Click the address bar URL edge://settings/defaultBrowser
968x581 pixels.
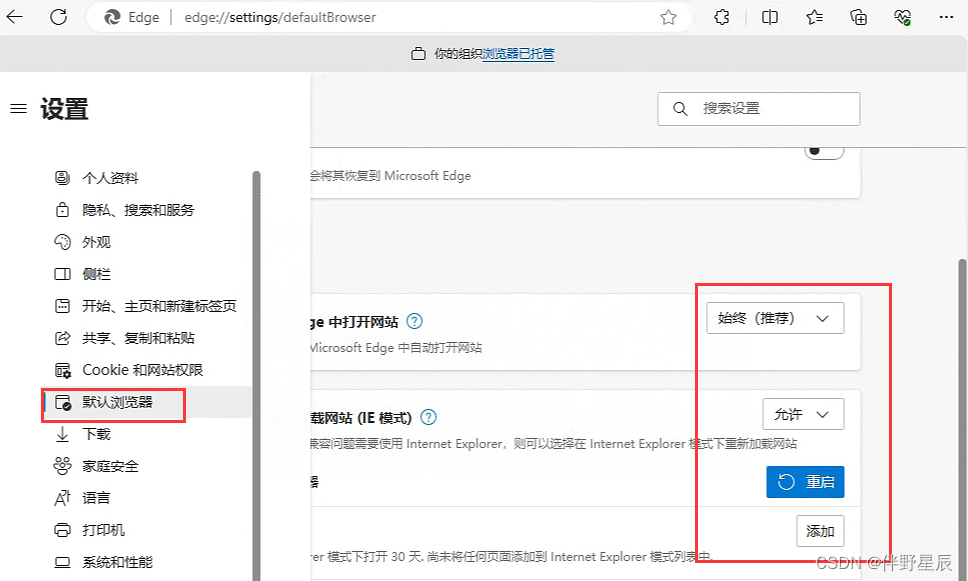click(x=280, y=17)
